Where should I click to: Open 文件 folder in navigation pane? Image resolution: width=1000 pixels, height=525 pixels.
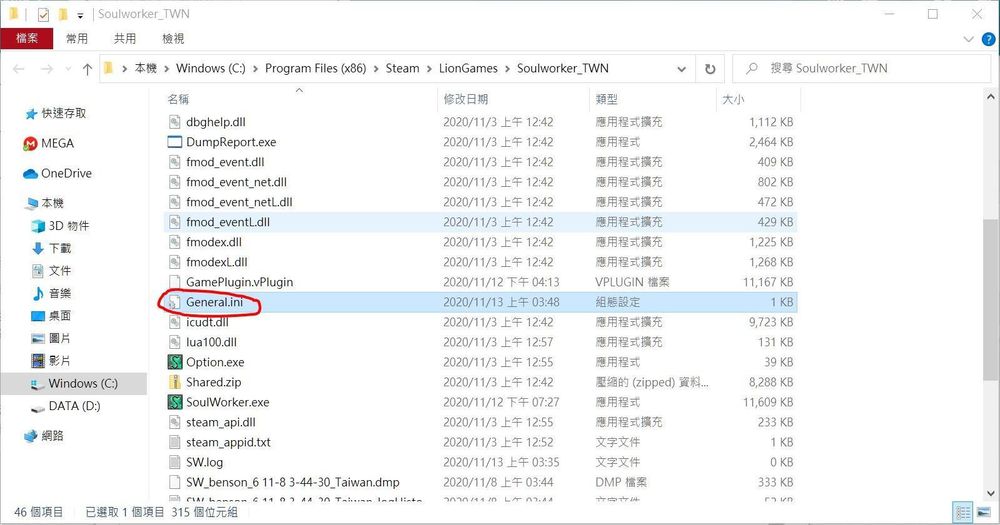[x=59, y=270]
